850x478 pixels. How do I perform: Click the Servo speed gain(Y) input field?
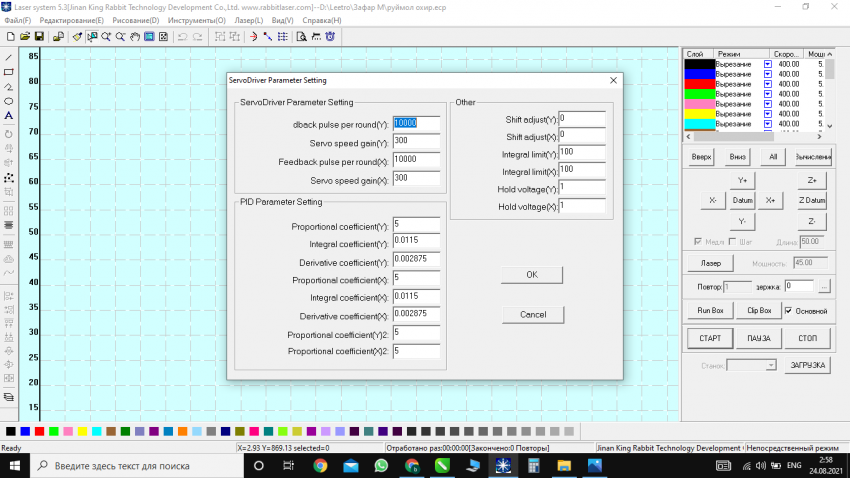tap(416, 141)
